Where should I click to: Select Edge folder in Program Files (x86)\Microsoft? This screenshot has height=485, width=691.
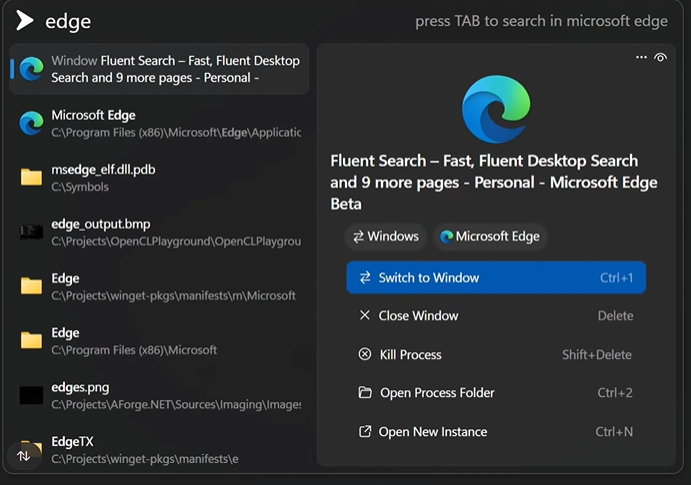pyautogui.click(x=159, y=341)
